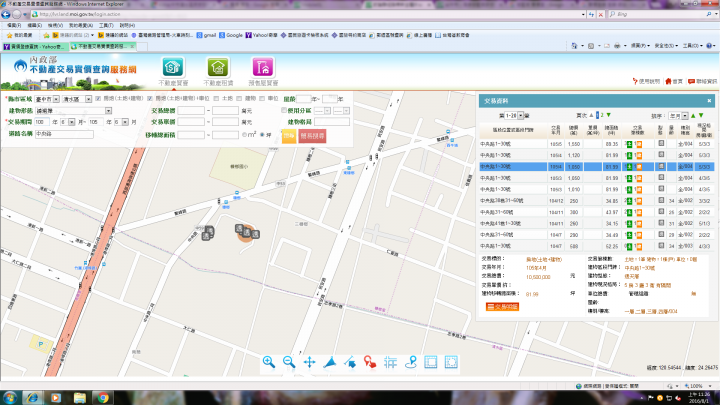Open the Google favorites bar link
The width and height of the screenshot is (720, 405).
tap(231, 35)
